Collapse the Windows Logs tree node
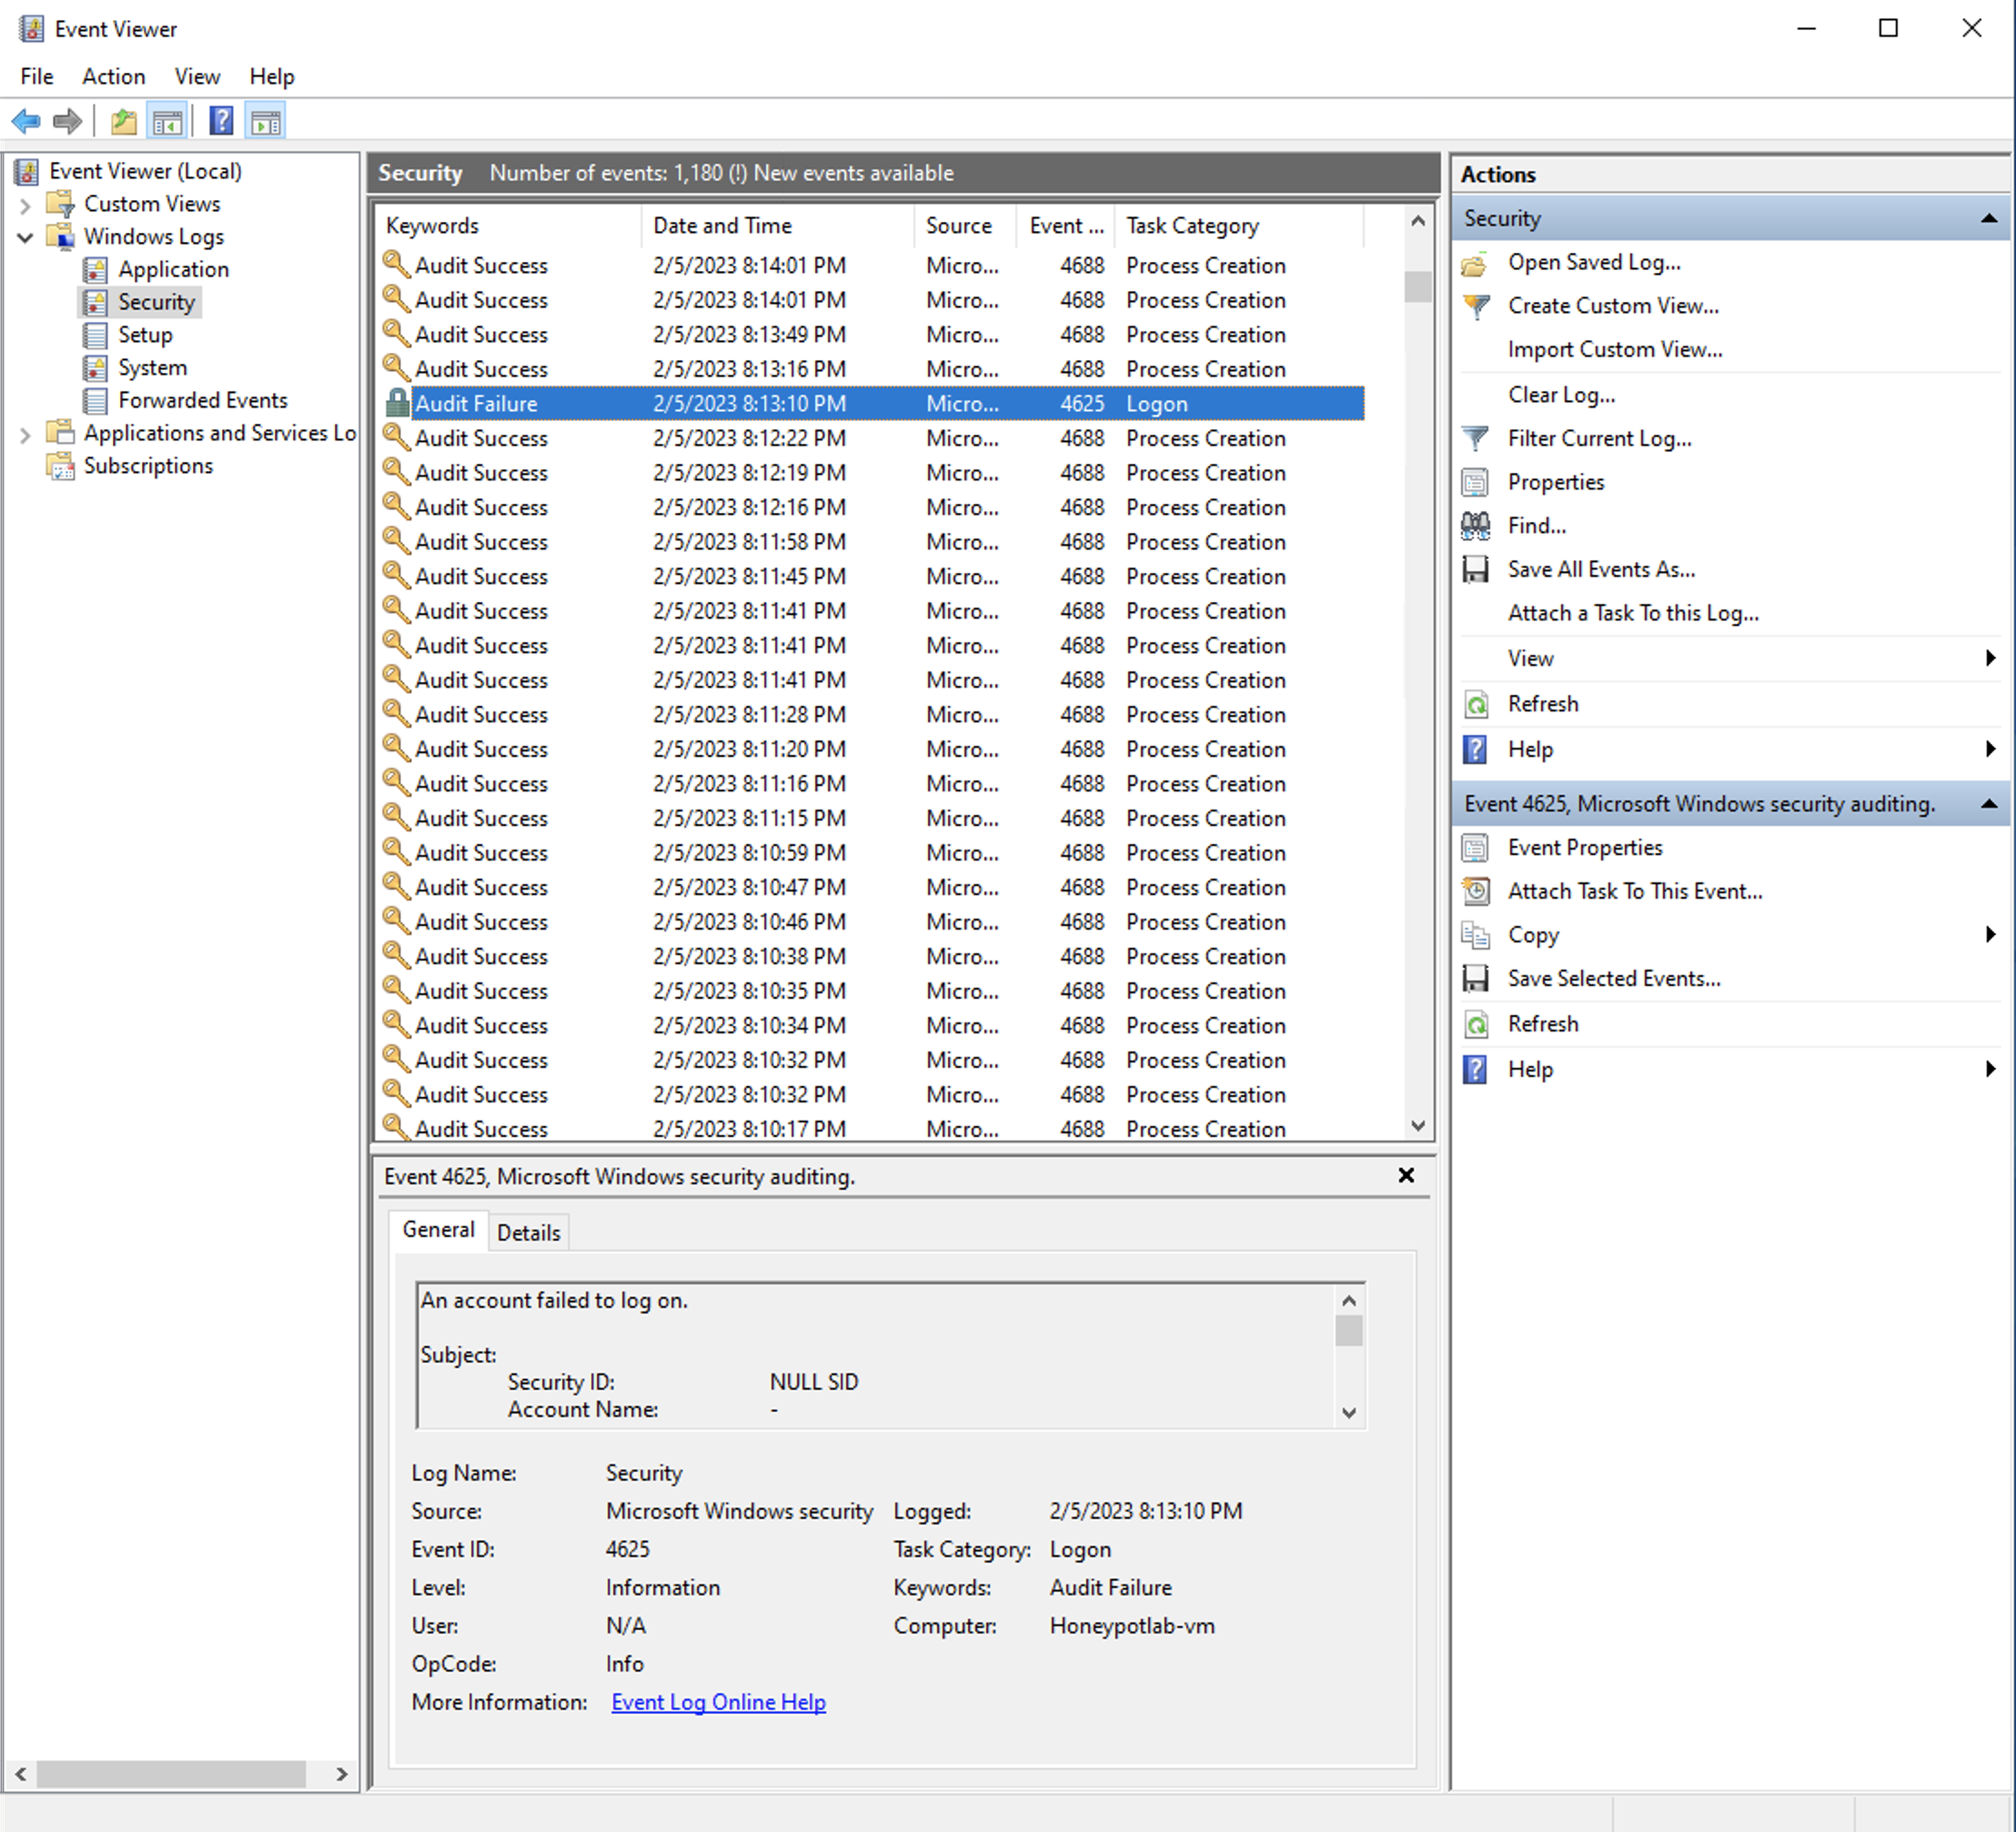 [x=25, y=238]
